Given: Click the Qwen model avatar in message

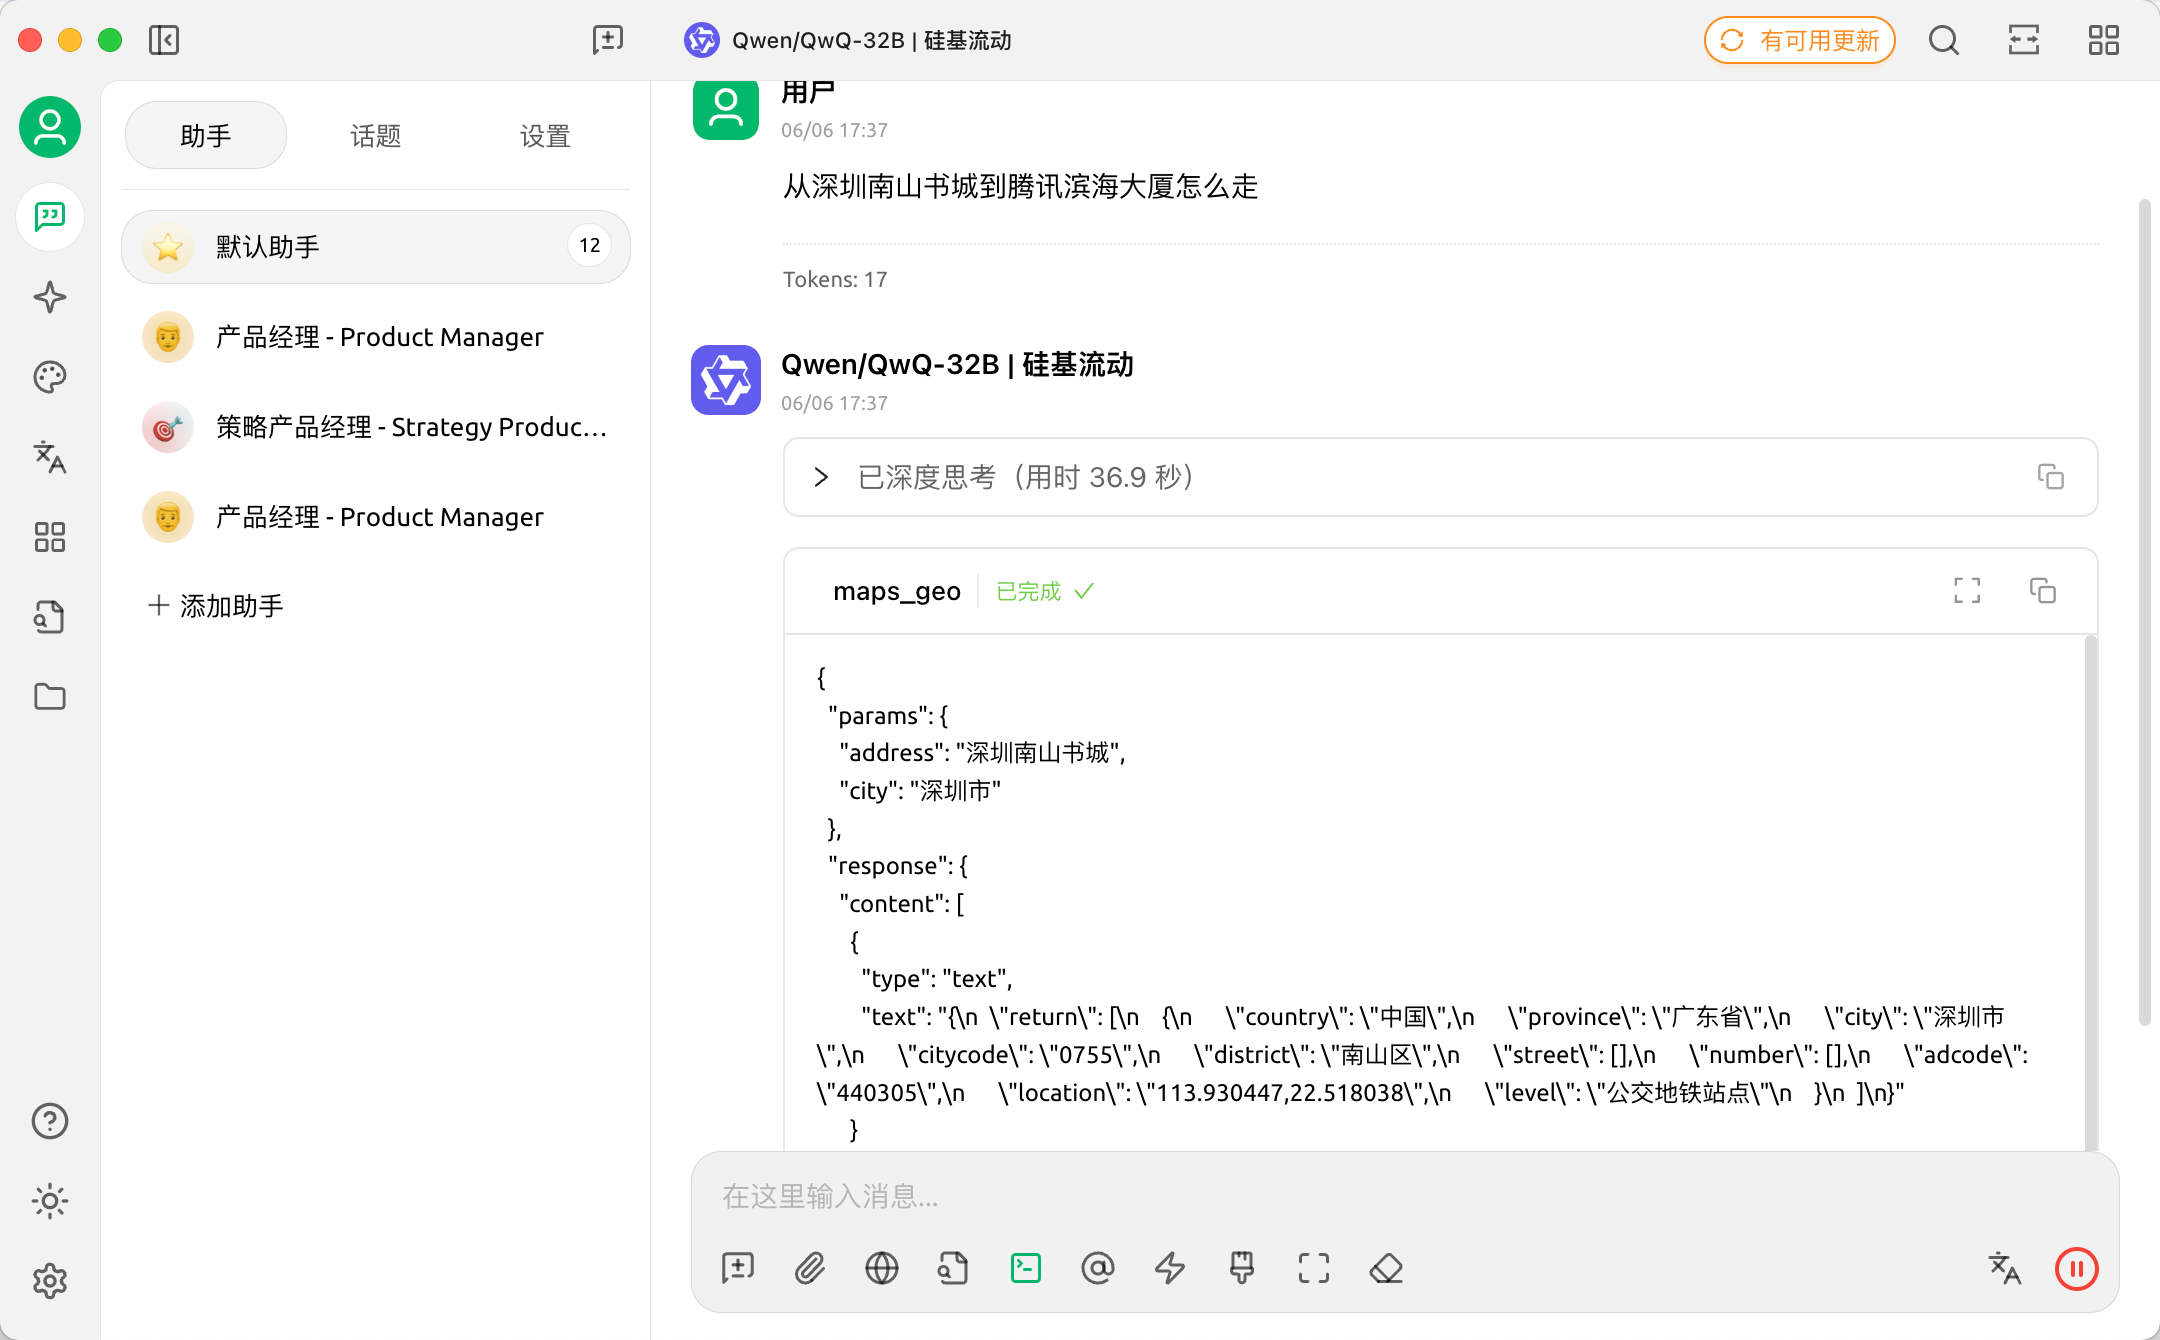Looking at the screenshot, I should [726, 380].
